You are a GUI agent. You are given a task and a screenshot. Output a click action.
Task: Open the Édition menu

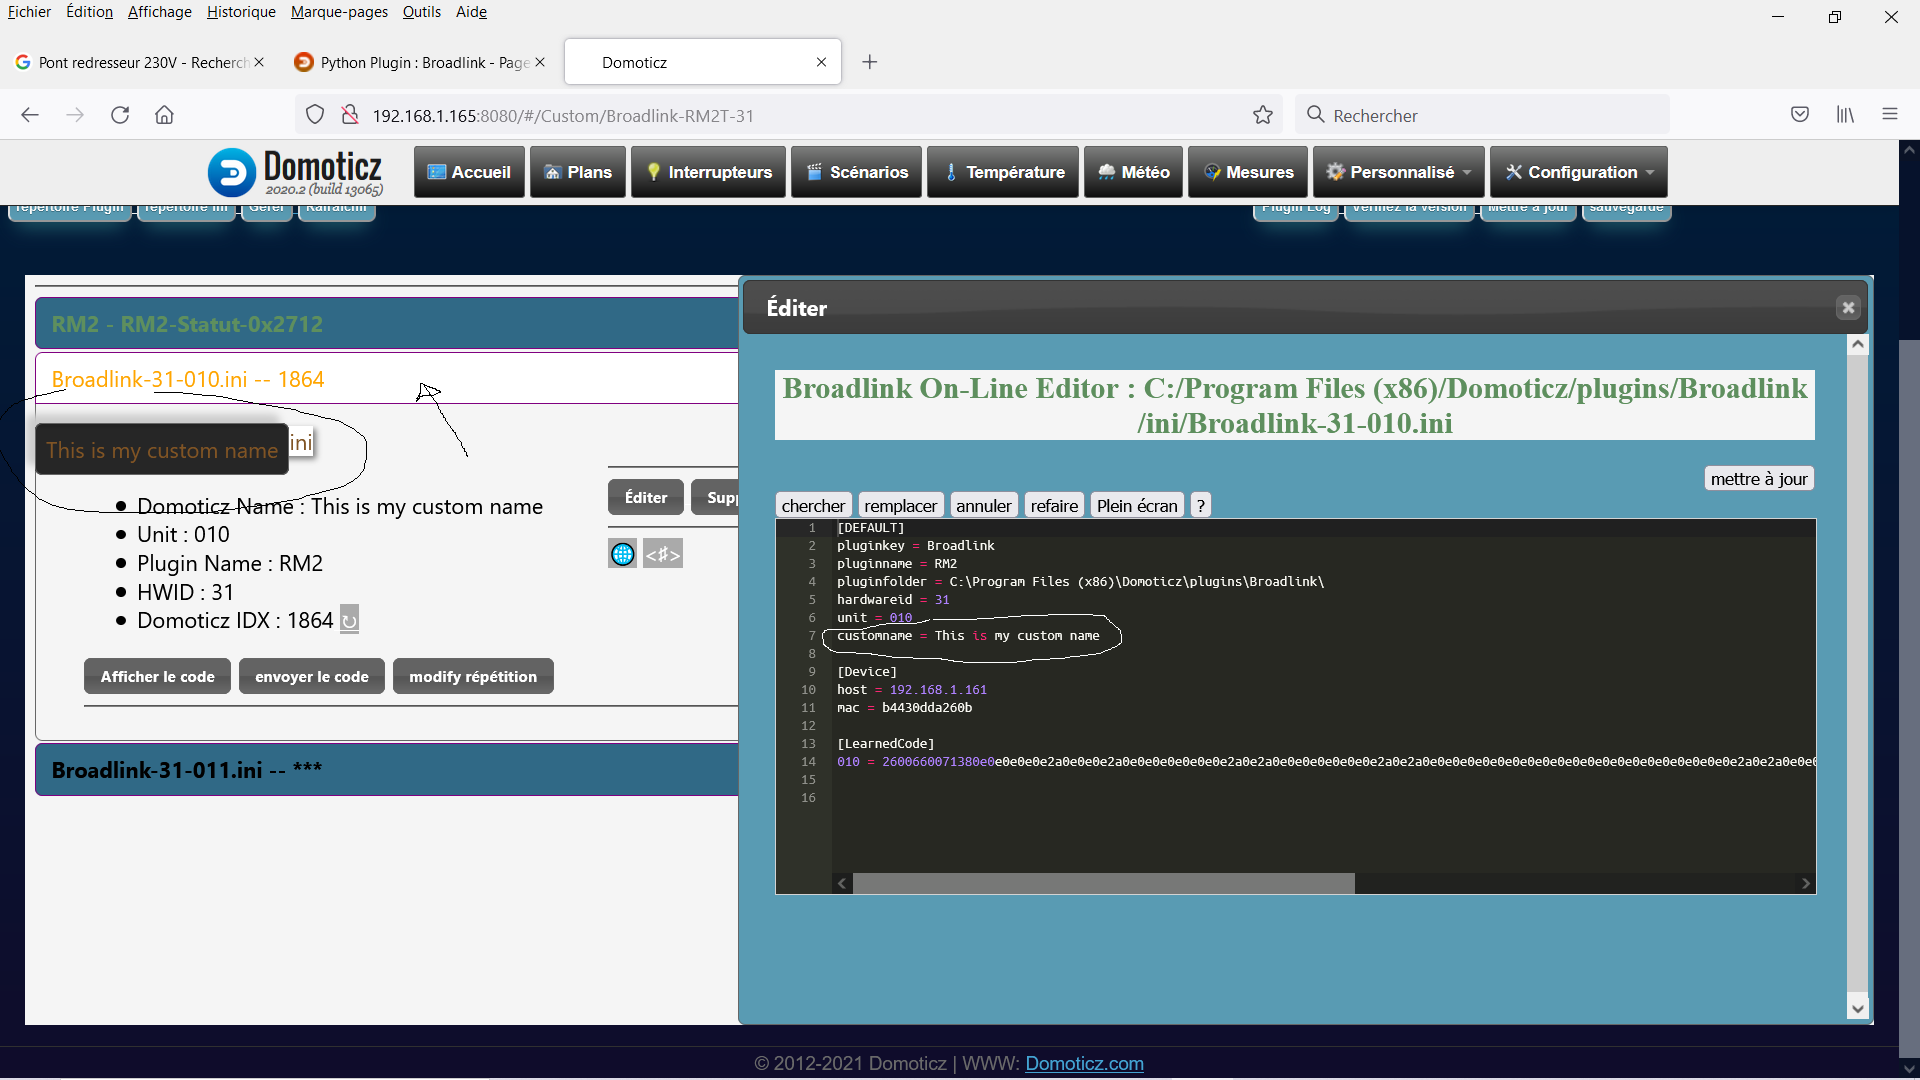[x=89, y=12]
